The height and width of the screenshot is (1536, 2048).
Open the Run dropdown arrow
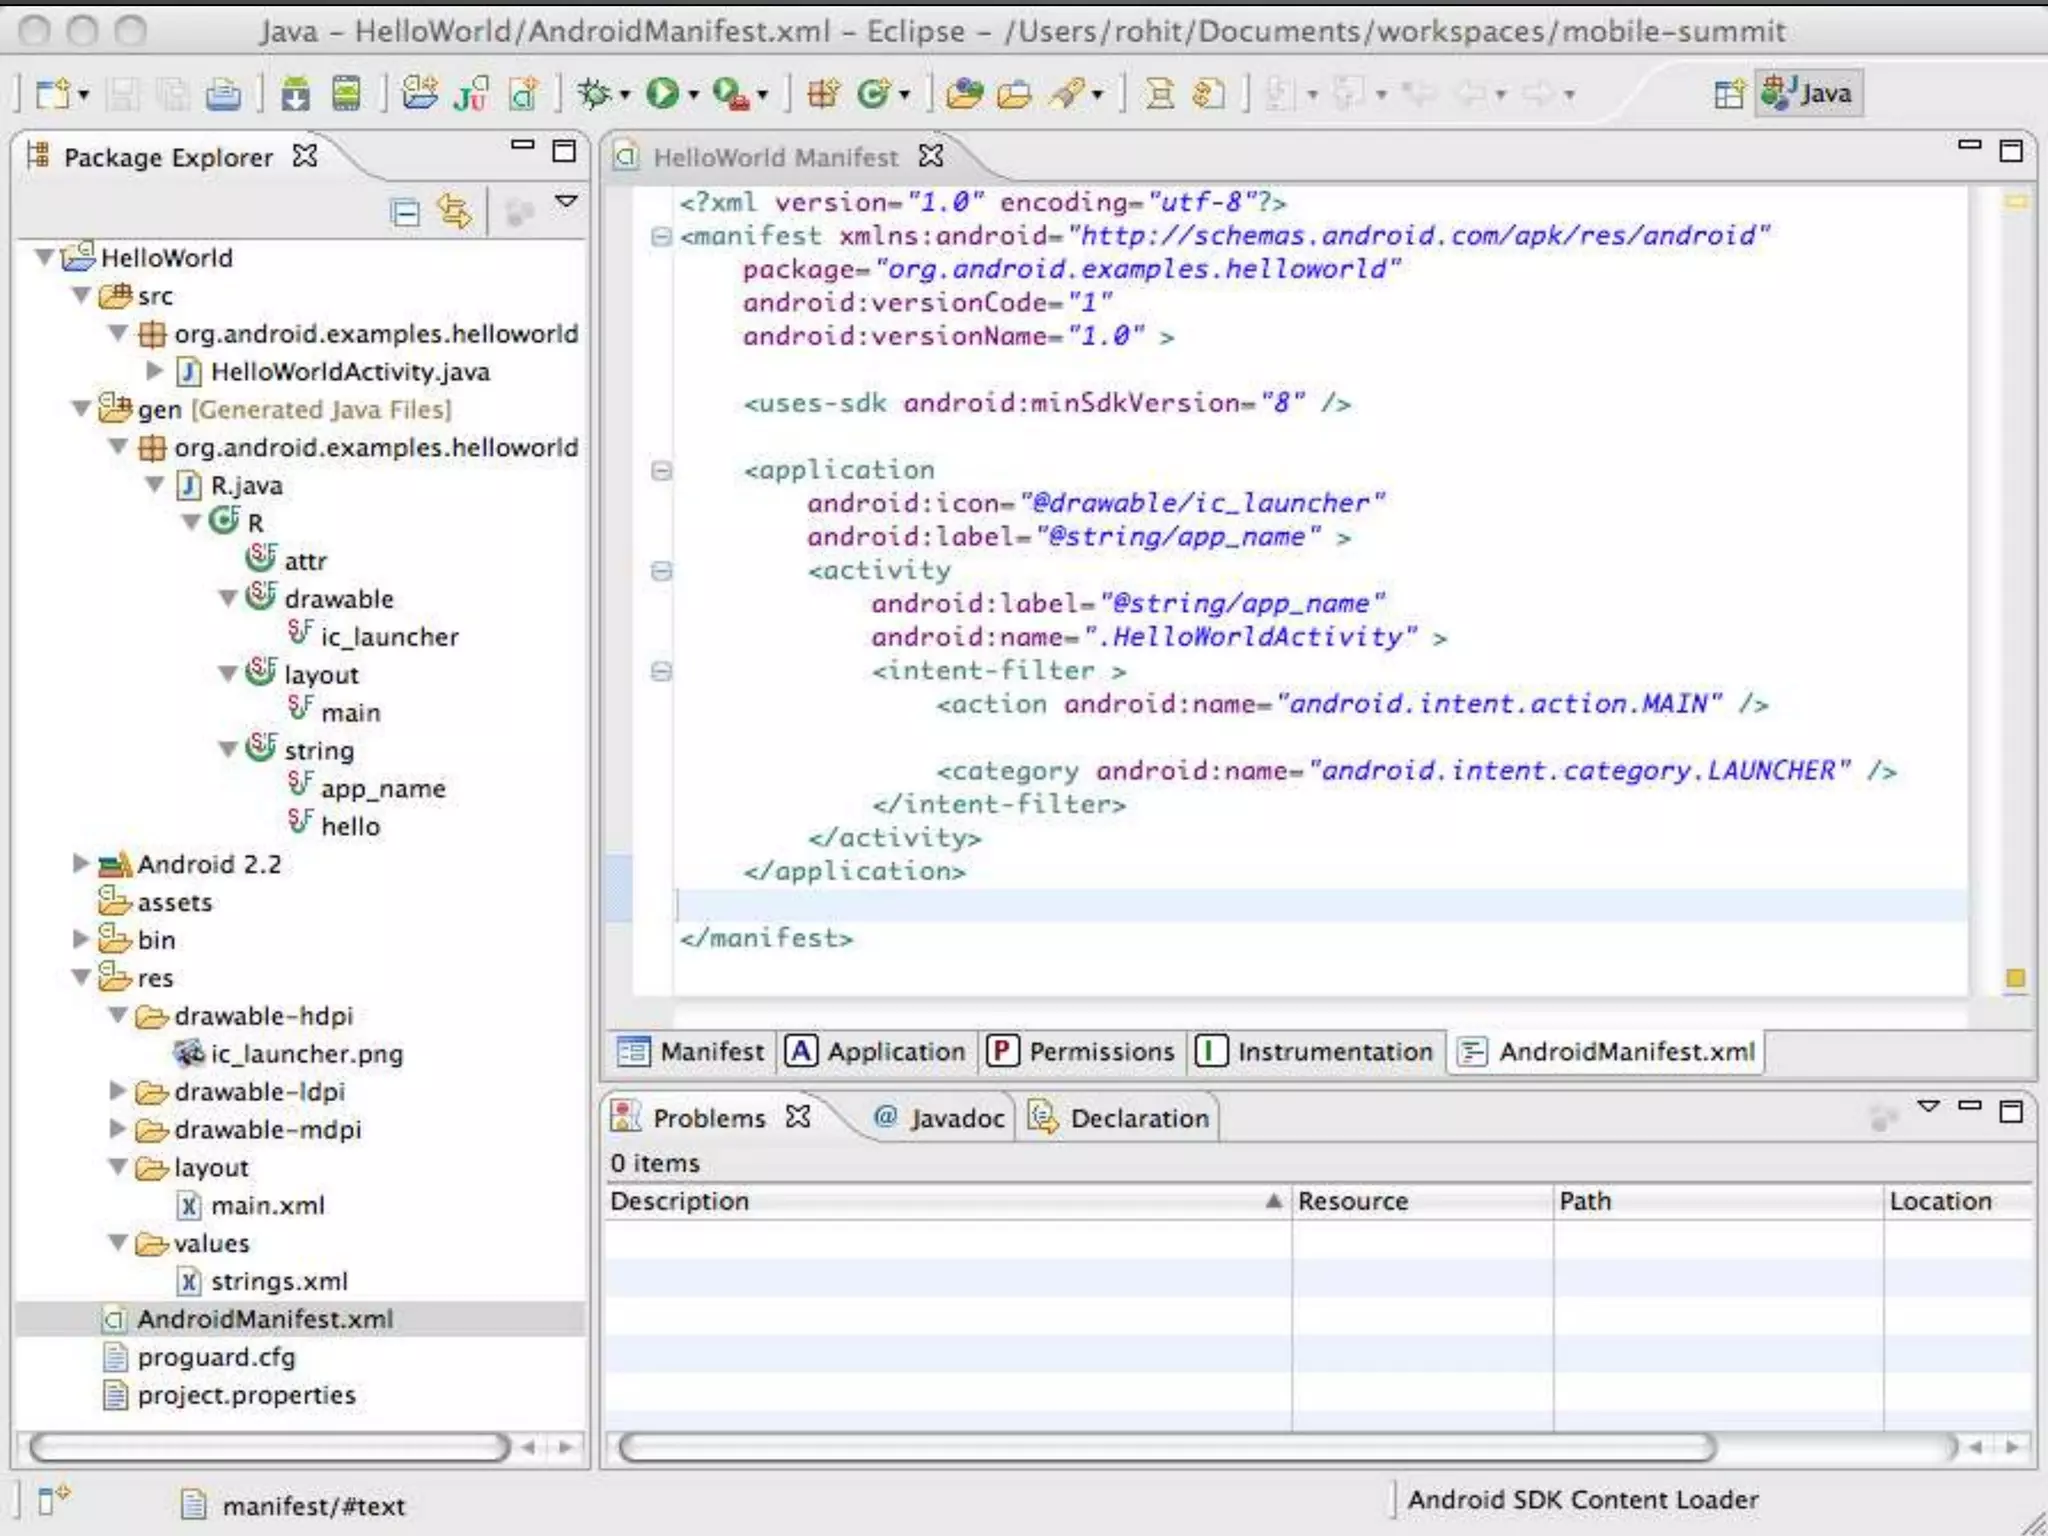(x=692, y=95)
